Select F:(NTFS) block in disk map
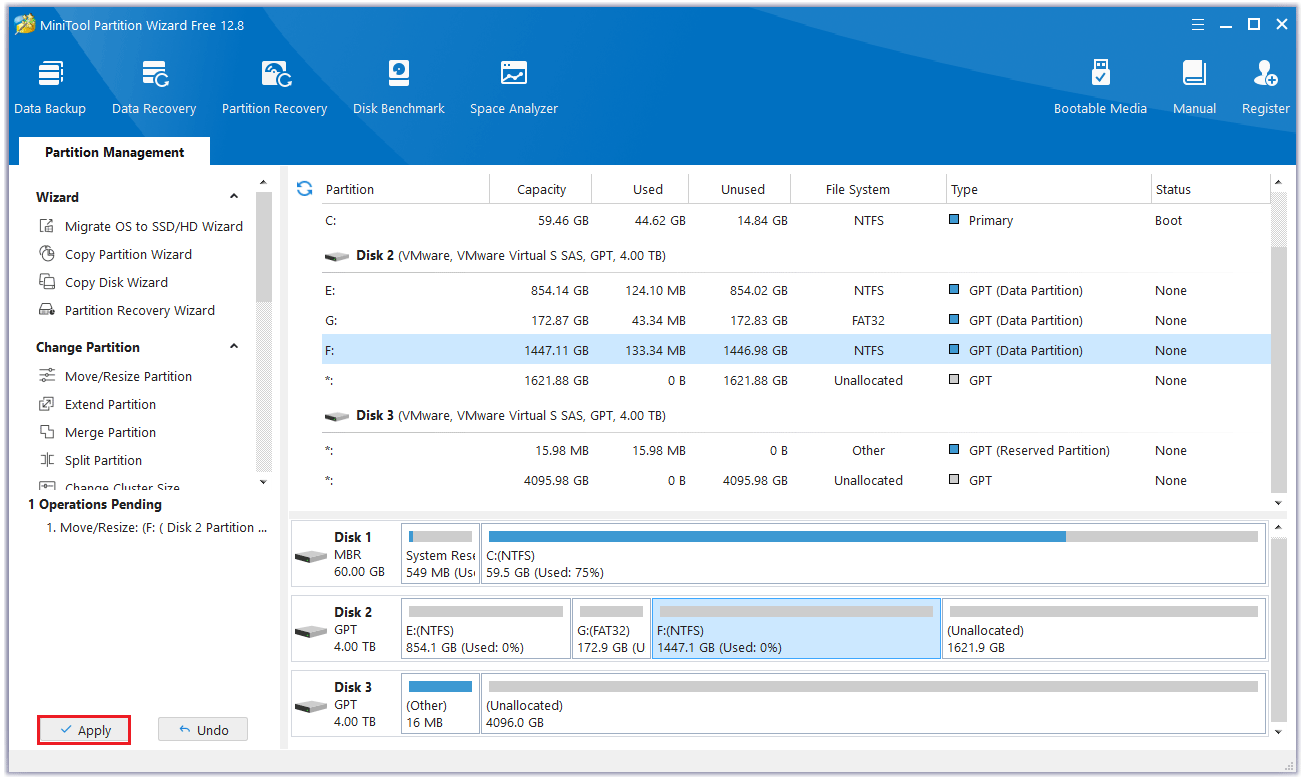 pos(796,629)
